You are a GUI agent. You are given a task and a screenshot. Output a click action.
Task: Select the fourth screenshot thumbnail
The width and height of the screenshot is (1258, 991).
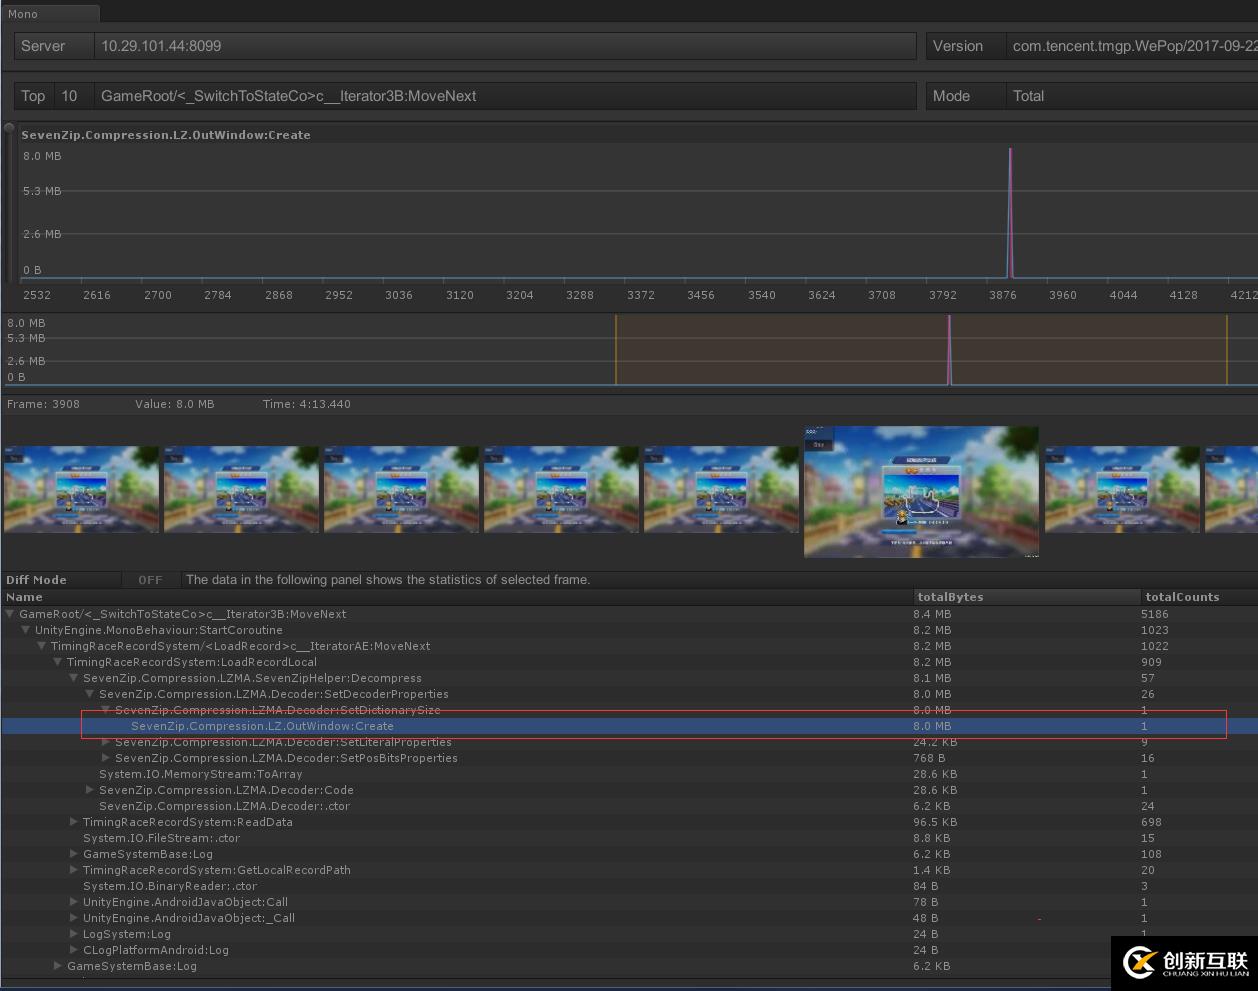(x=561, y=489)
